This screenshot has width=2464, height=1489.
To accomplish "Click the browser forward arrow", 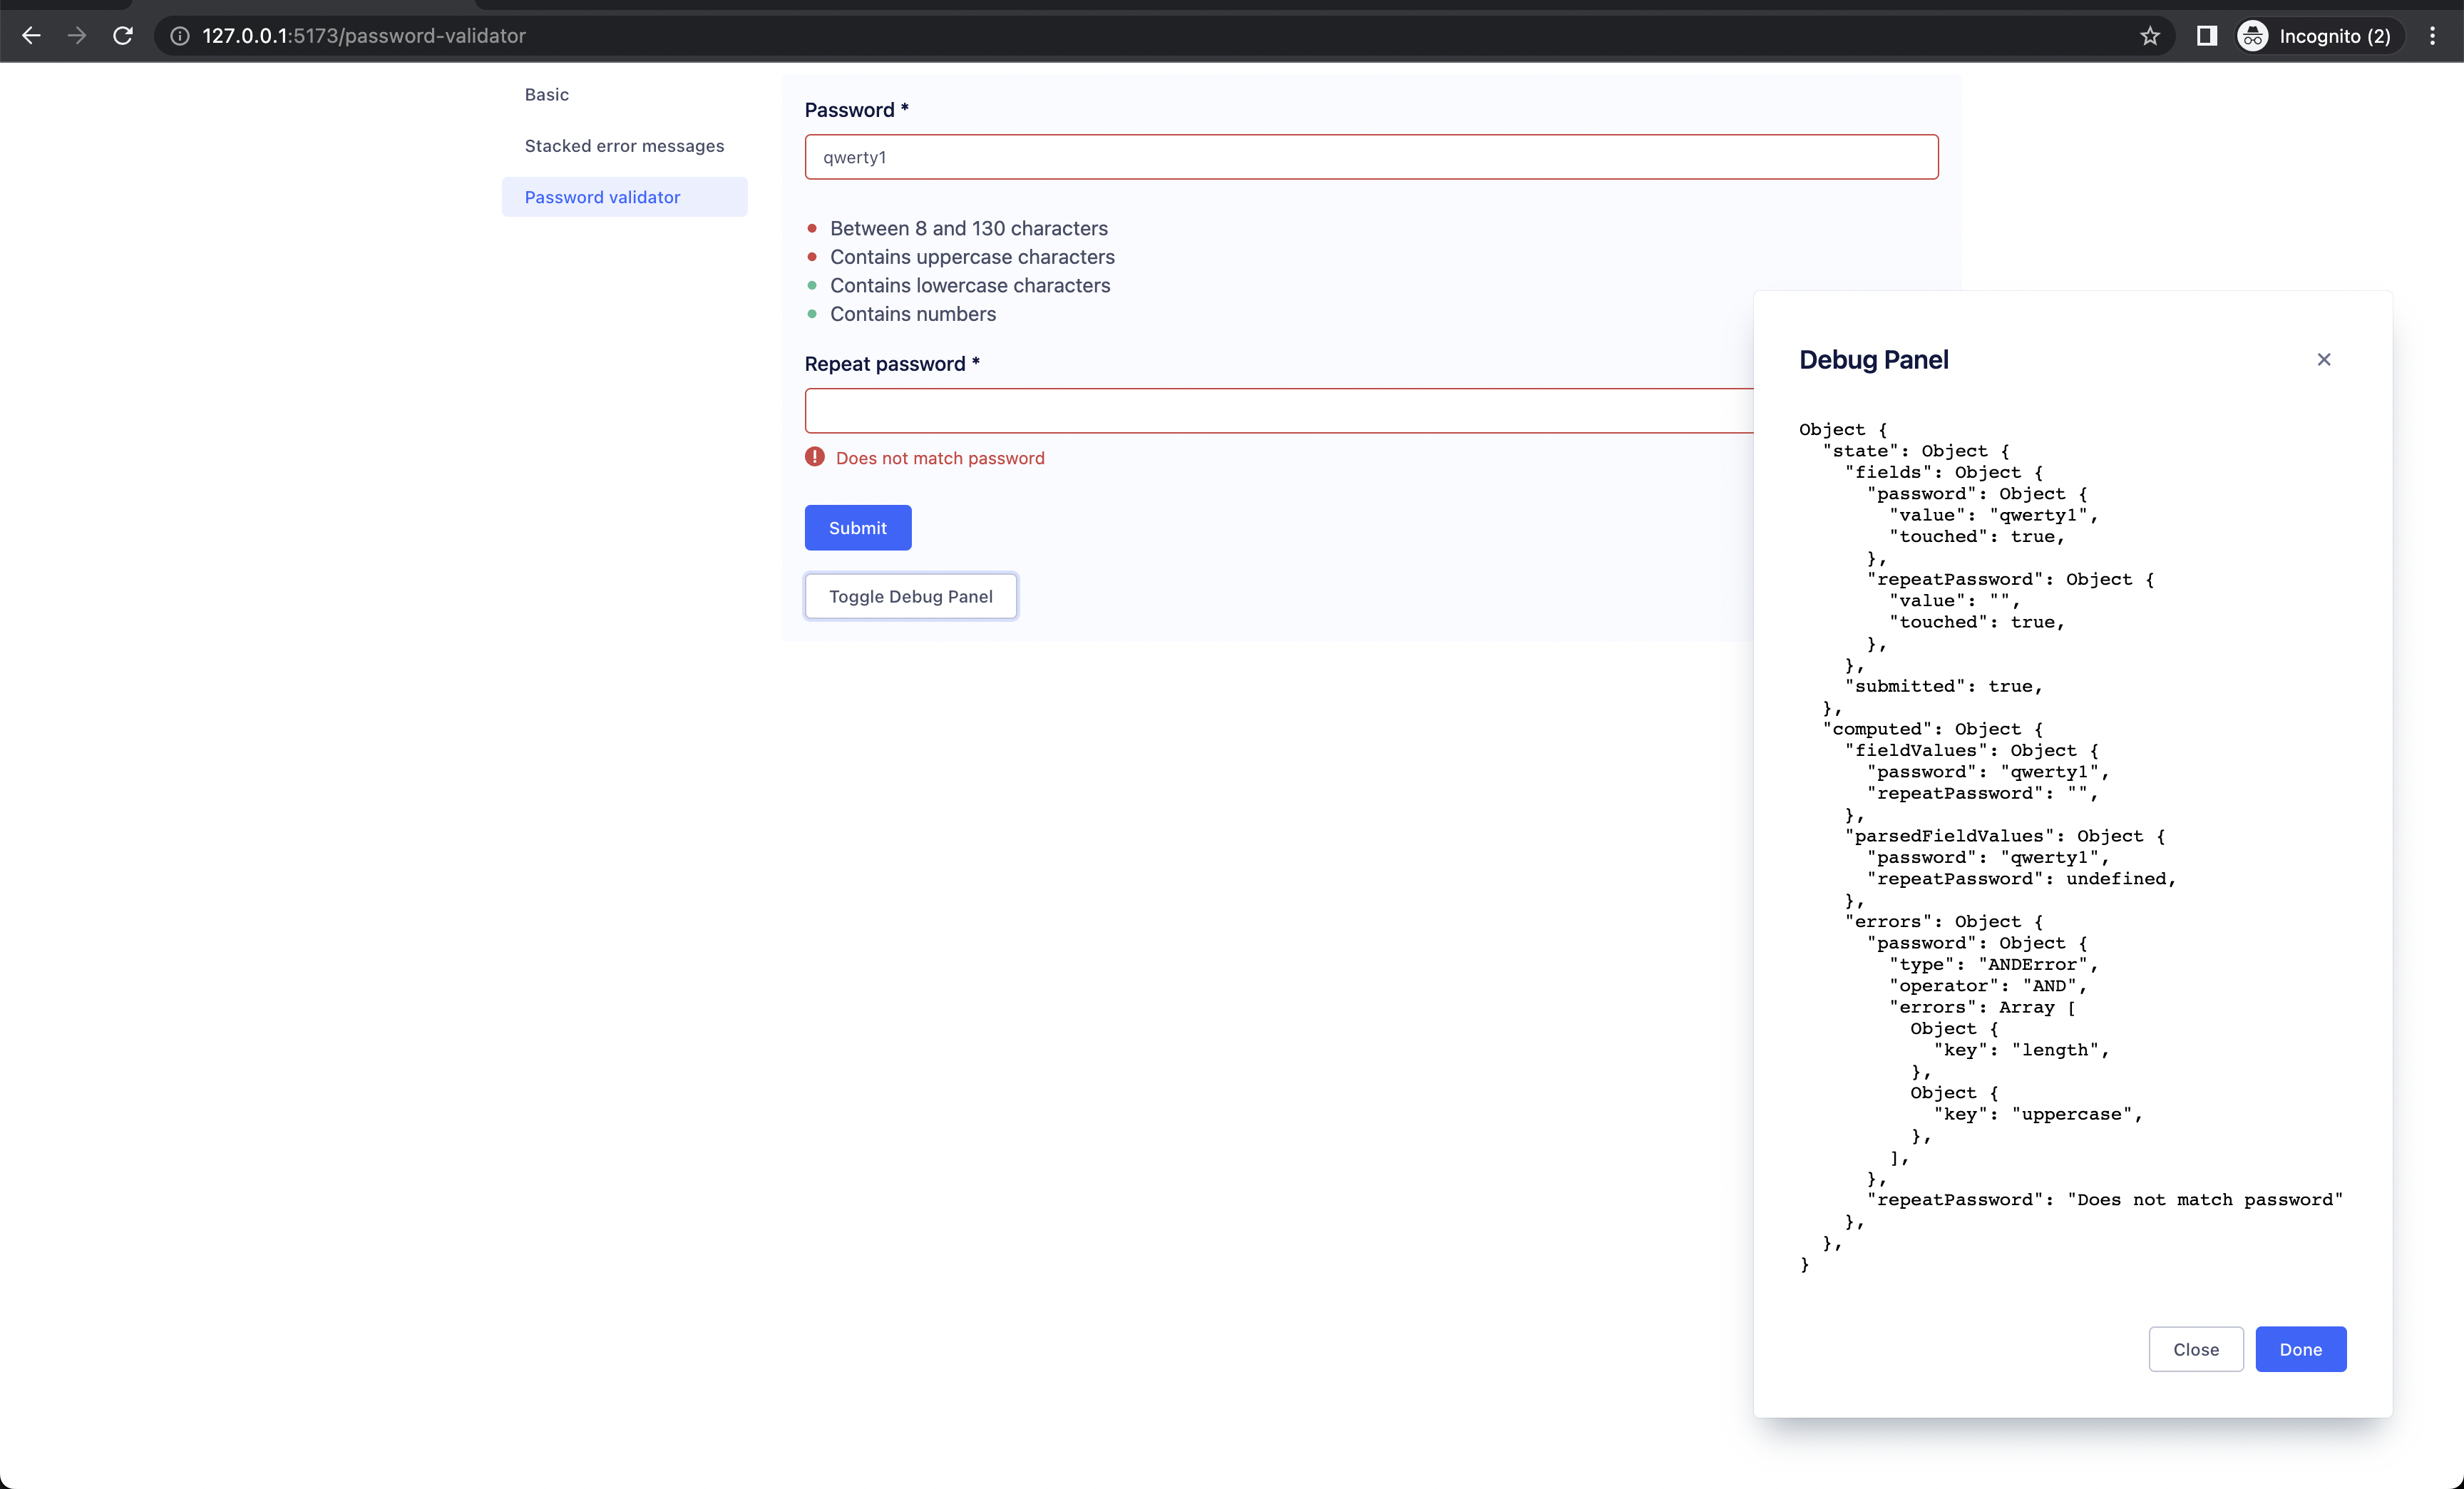I will pos(77,36).
